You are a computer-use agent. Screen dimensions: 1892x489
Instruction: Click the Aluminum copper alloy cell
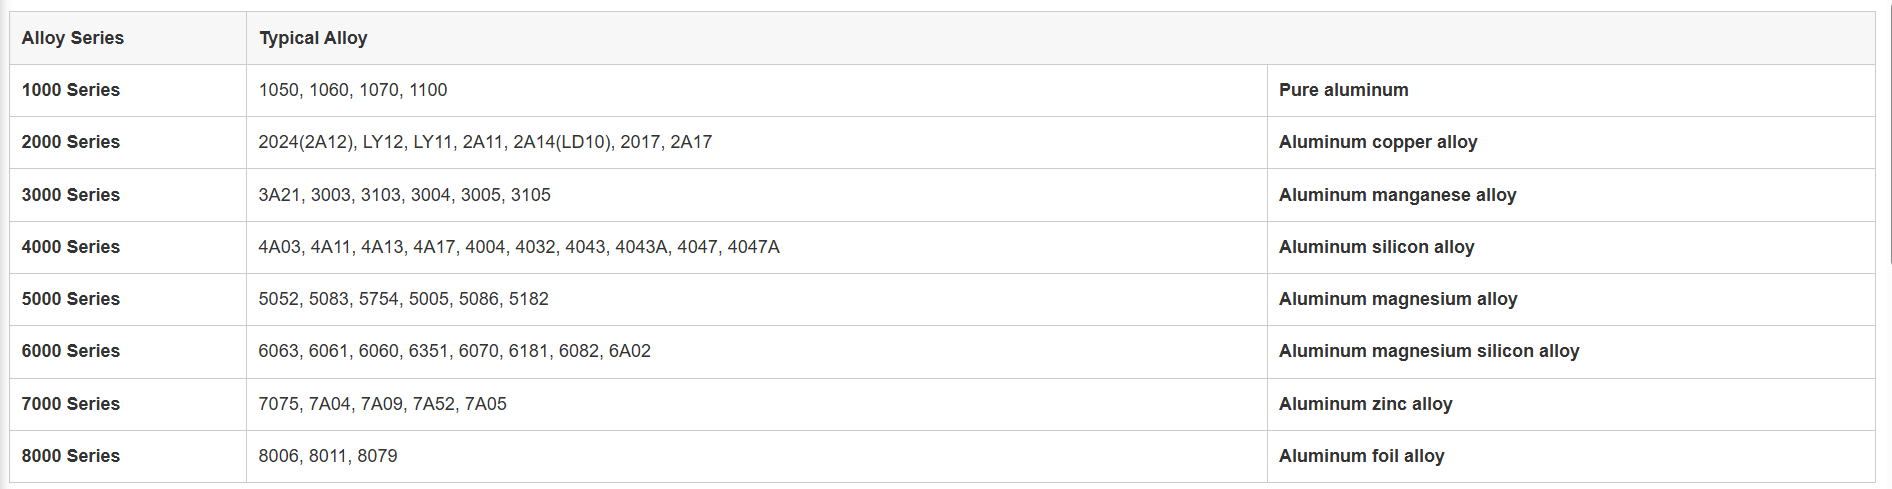tap(1571, 142)
